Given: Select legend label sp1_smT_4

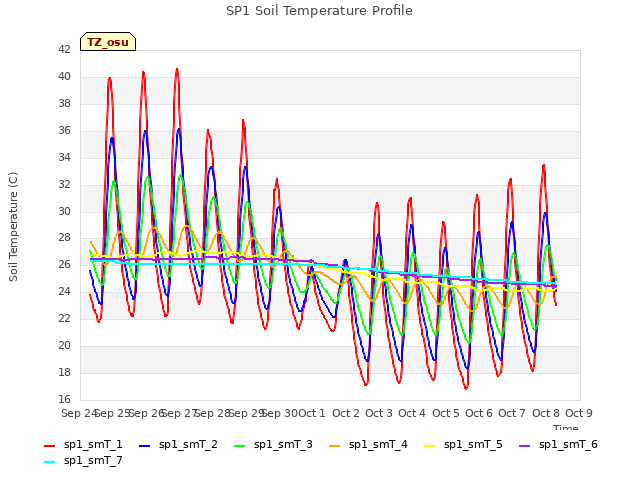Looking at the screenshot, I should [x=378, y=444].
